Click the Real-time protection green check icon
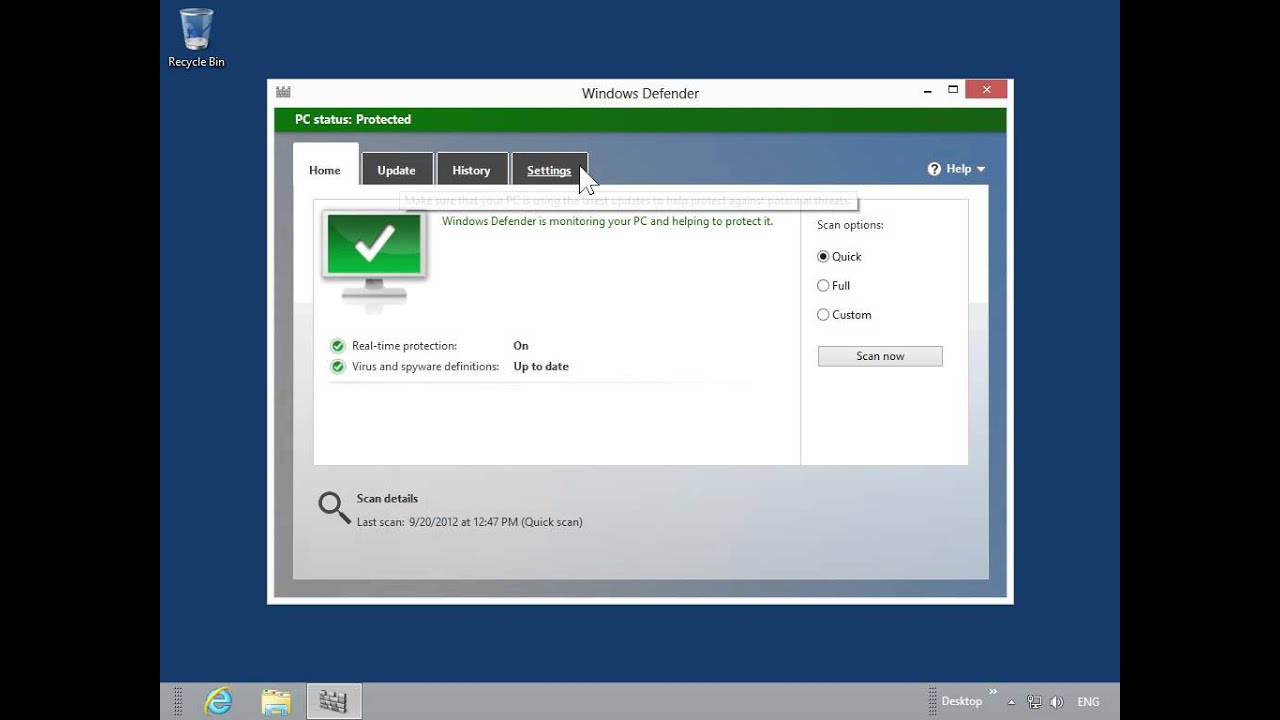The width and height of the screenshot is (1280, 720). (x=338, y=346)
